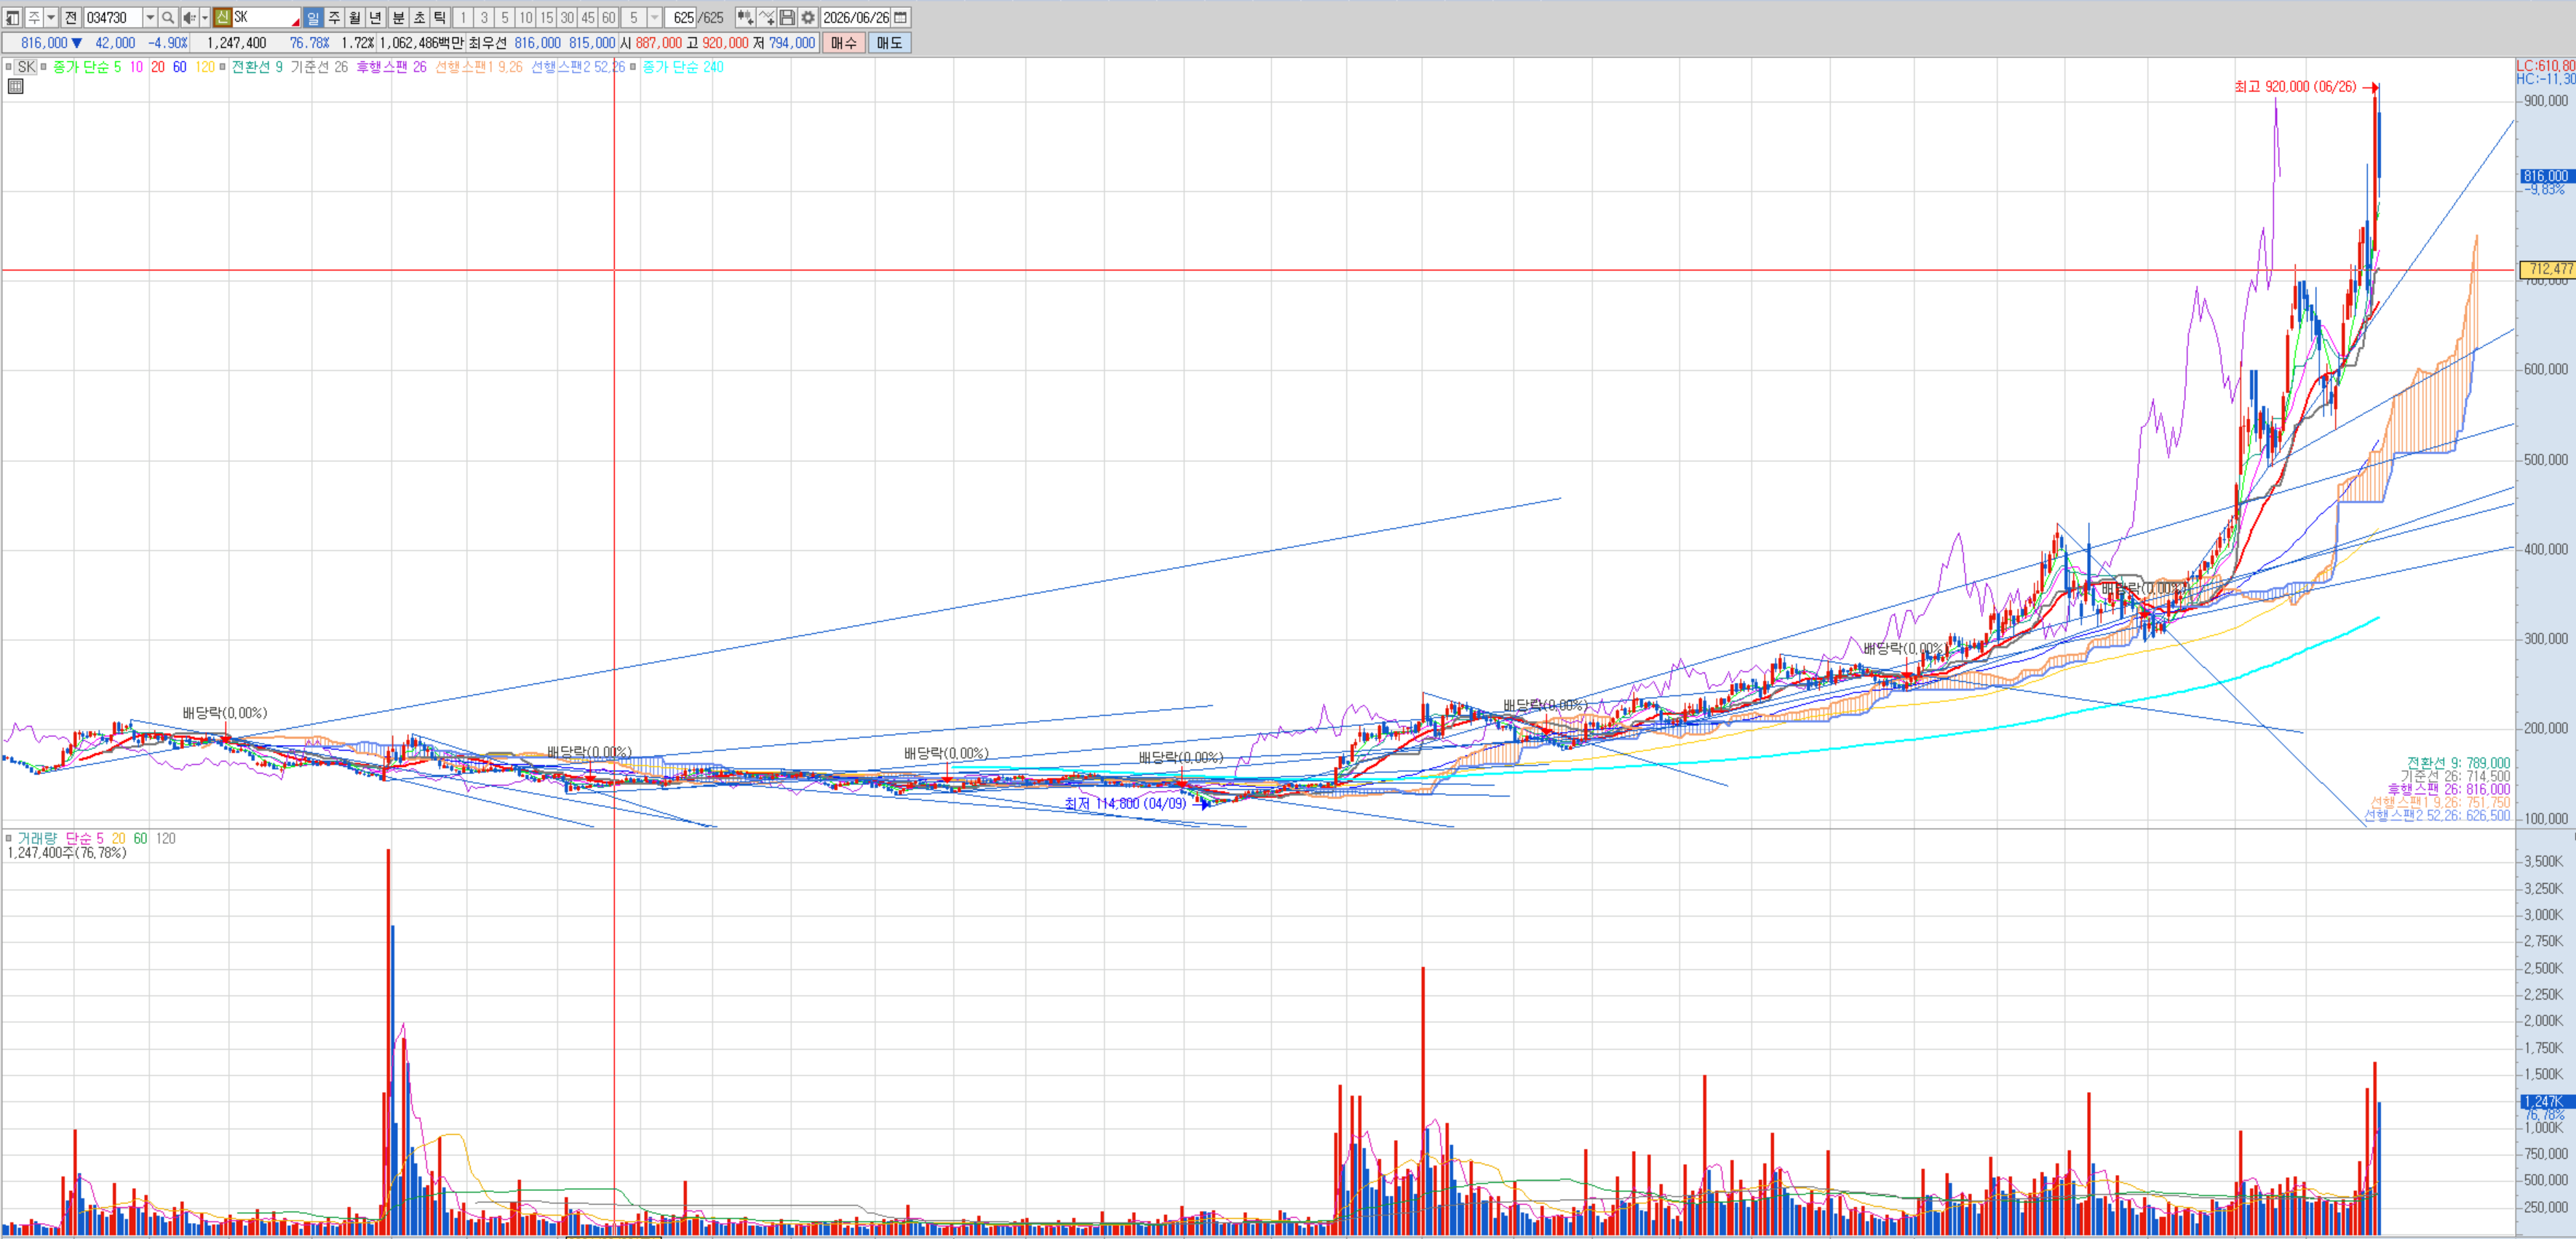Click the 기준선 26 legend label

click(x=319, y=67)
